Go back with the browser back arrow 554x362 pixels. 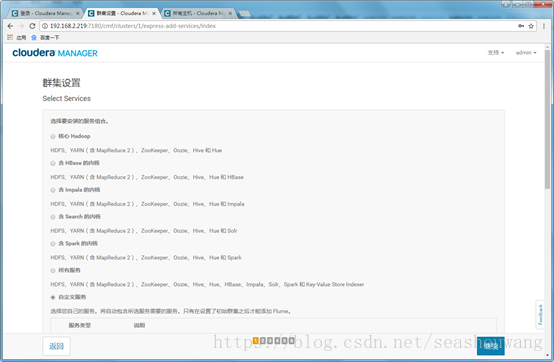(x=10, y=26)
